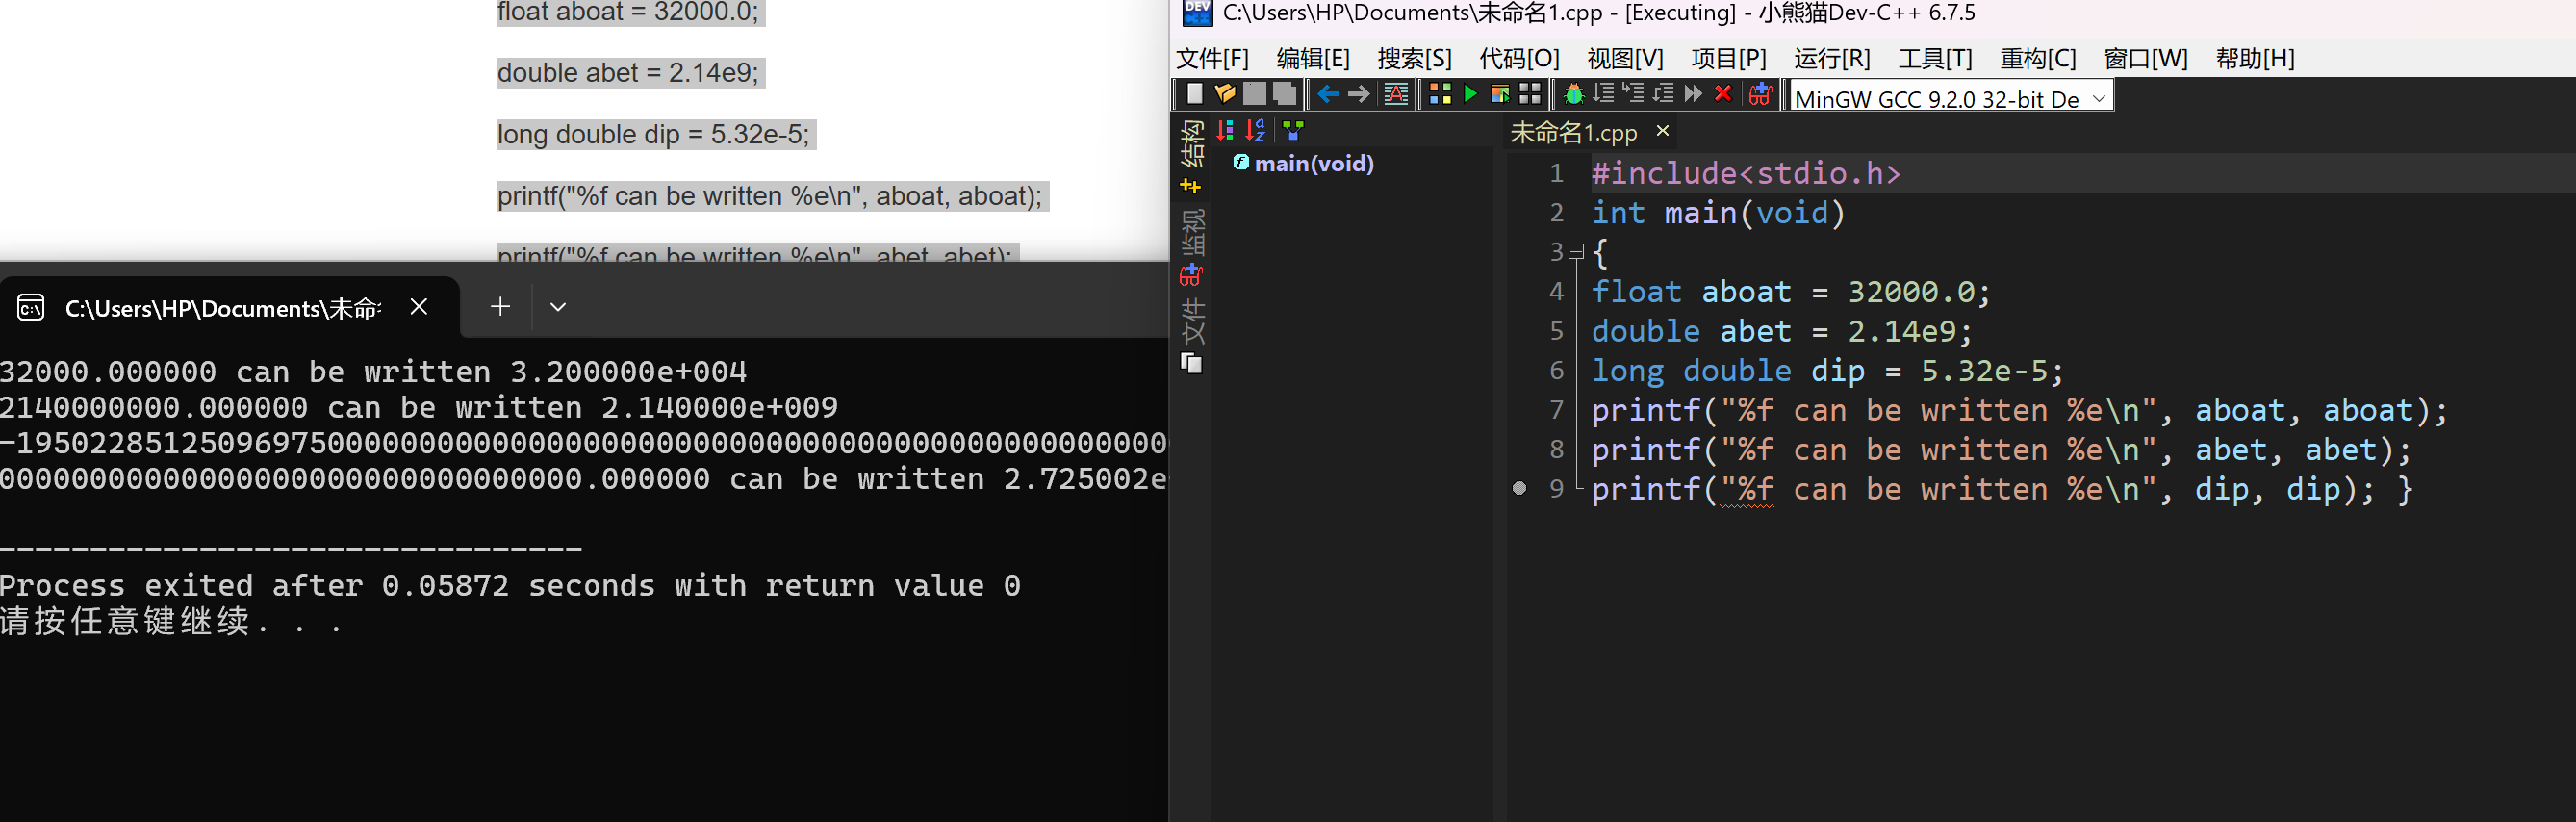Click highlighted 'long double dip = 5.32e-5;' in document

coord(656,134)
